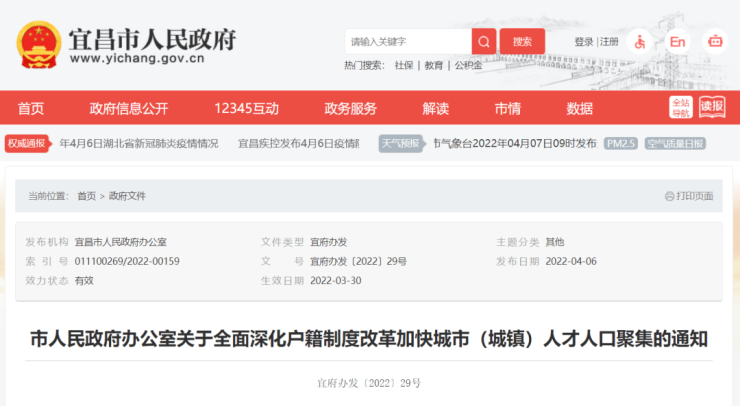Screen dimensions: 740x406
Task: Open the PM2.5 weather tag
Action: 620,144
